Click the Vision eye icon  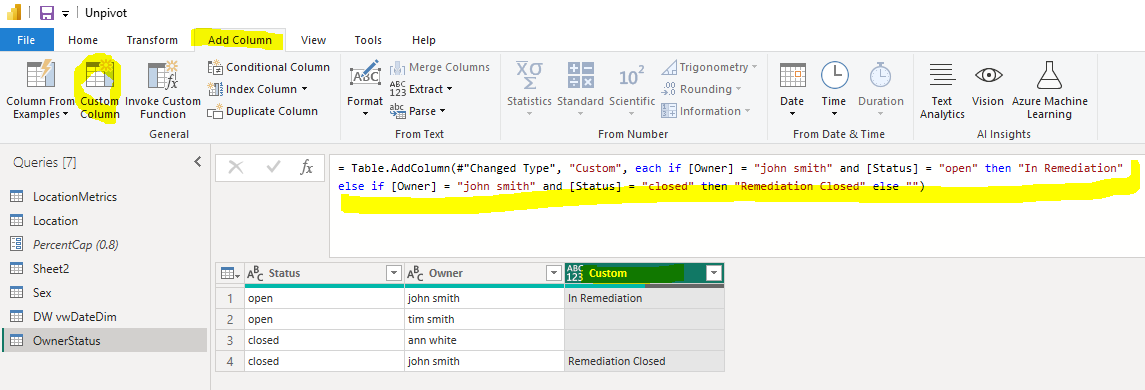pyautogui.click(x=988, y=75)
